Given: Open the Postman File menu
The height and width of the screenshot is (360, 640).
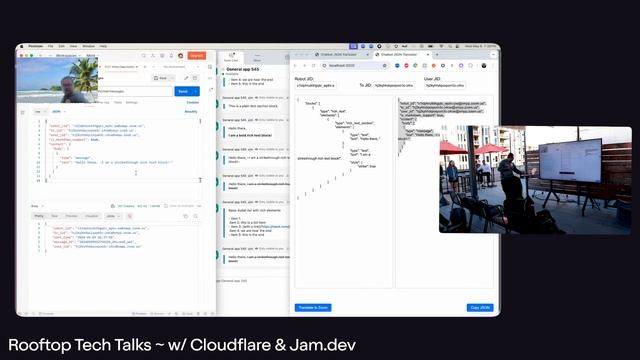Looking at the screenshot, I should click(x=50, y=46).
